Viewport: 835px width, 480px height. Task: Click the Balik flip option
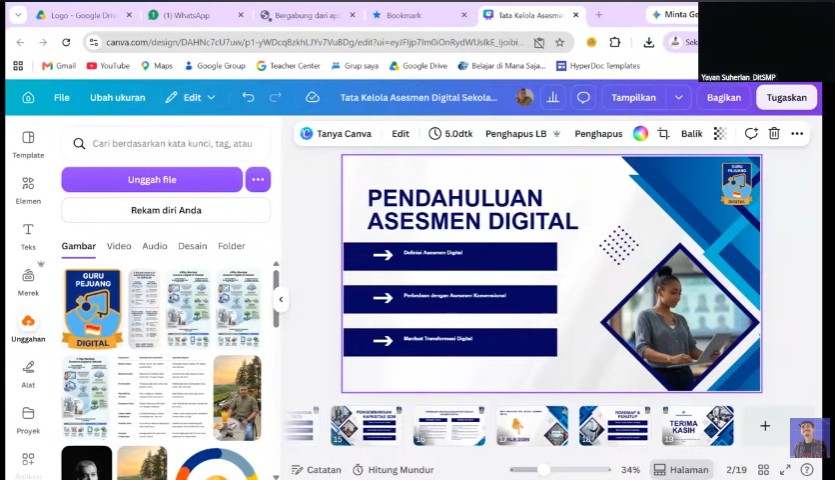(x=691, y=134)
